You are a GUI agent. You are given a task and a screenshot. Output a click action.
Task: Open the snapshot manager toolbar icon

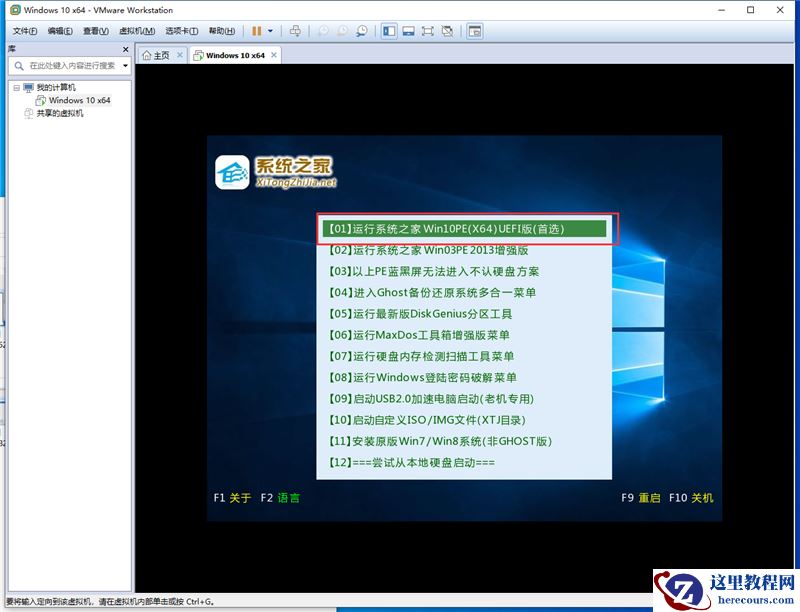coord(362,31)
